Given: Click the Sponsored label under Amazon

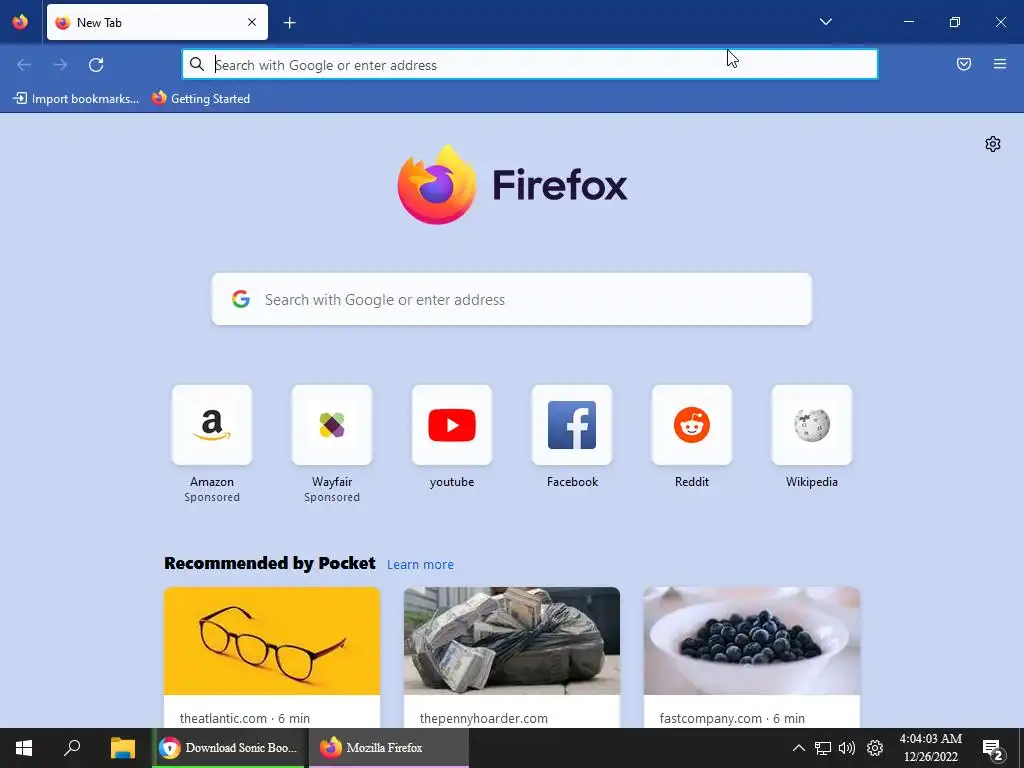Looking at the screenshot, I should click(212, 497).
